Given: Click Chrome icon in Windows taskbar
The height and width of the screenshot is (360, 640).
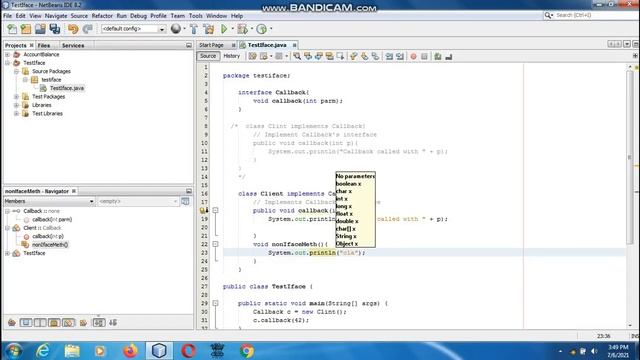Looking at the screenshot, I should pyautogui.click(x=247, y=351).
